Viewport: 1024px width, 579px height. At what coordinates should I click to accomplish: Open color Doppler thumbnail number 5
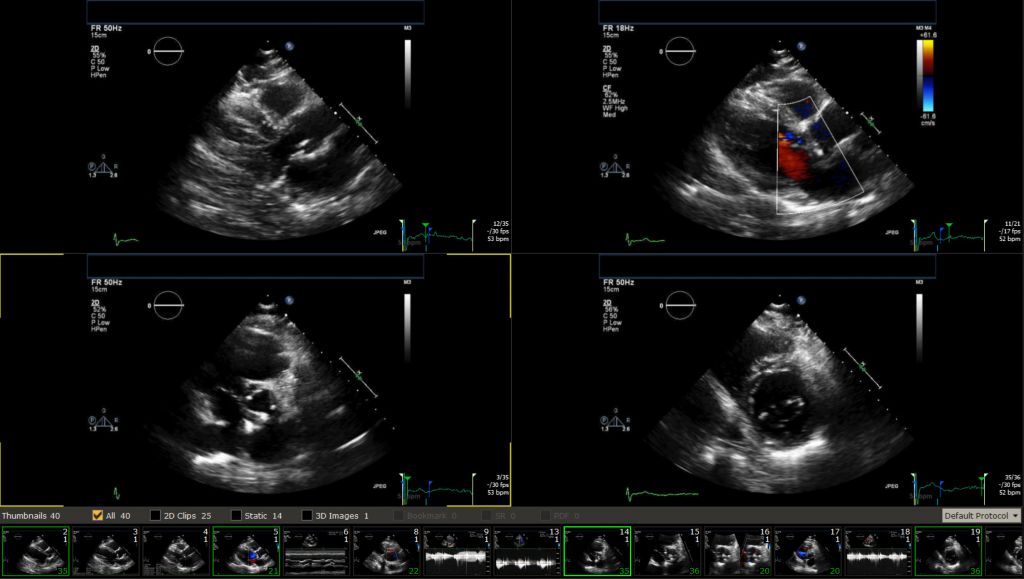[x=246, y=552]
